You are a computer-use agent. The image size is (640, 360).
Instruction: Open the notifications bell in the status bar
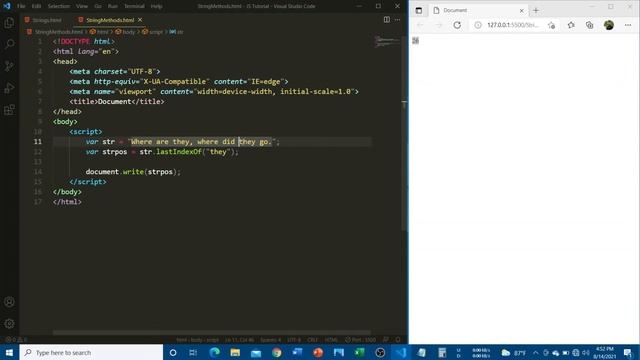[398, 340]
